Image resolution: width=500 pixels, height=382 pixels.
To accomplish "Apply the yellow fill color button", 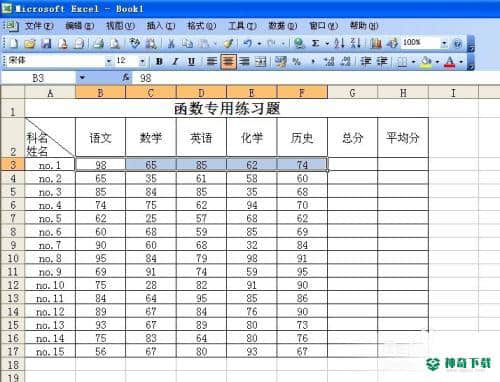I will coord(426,62).
